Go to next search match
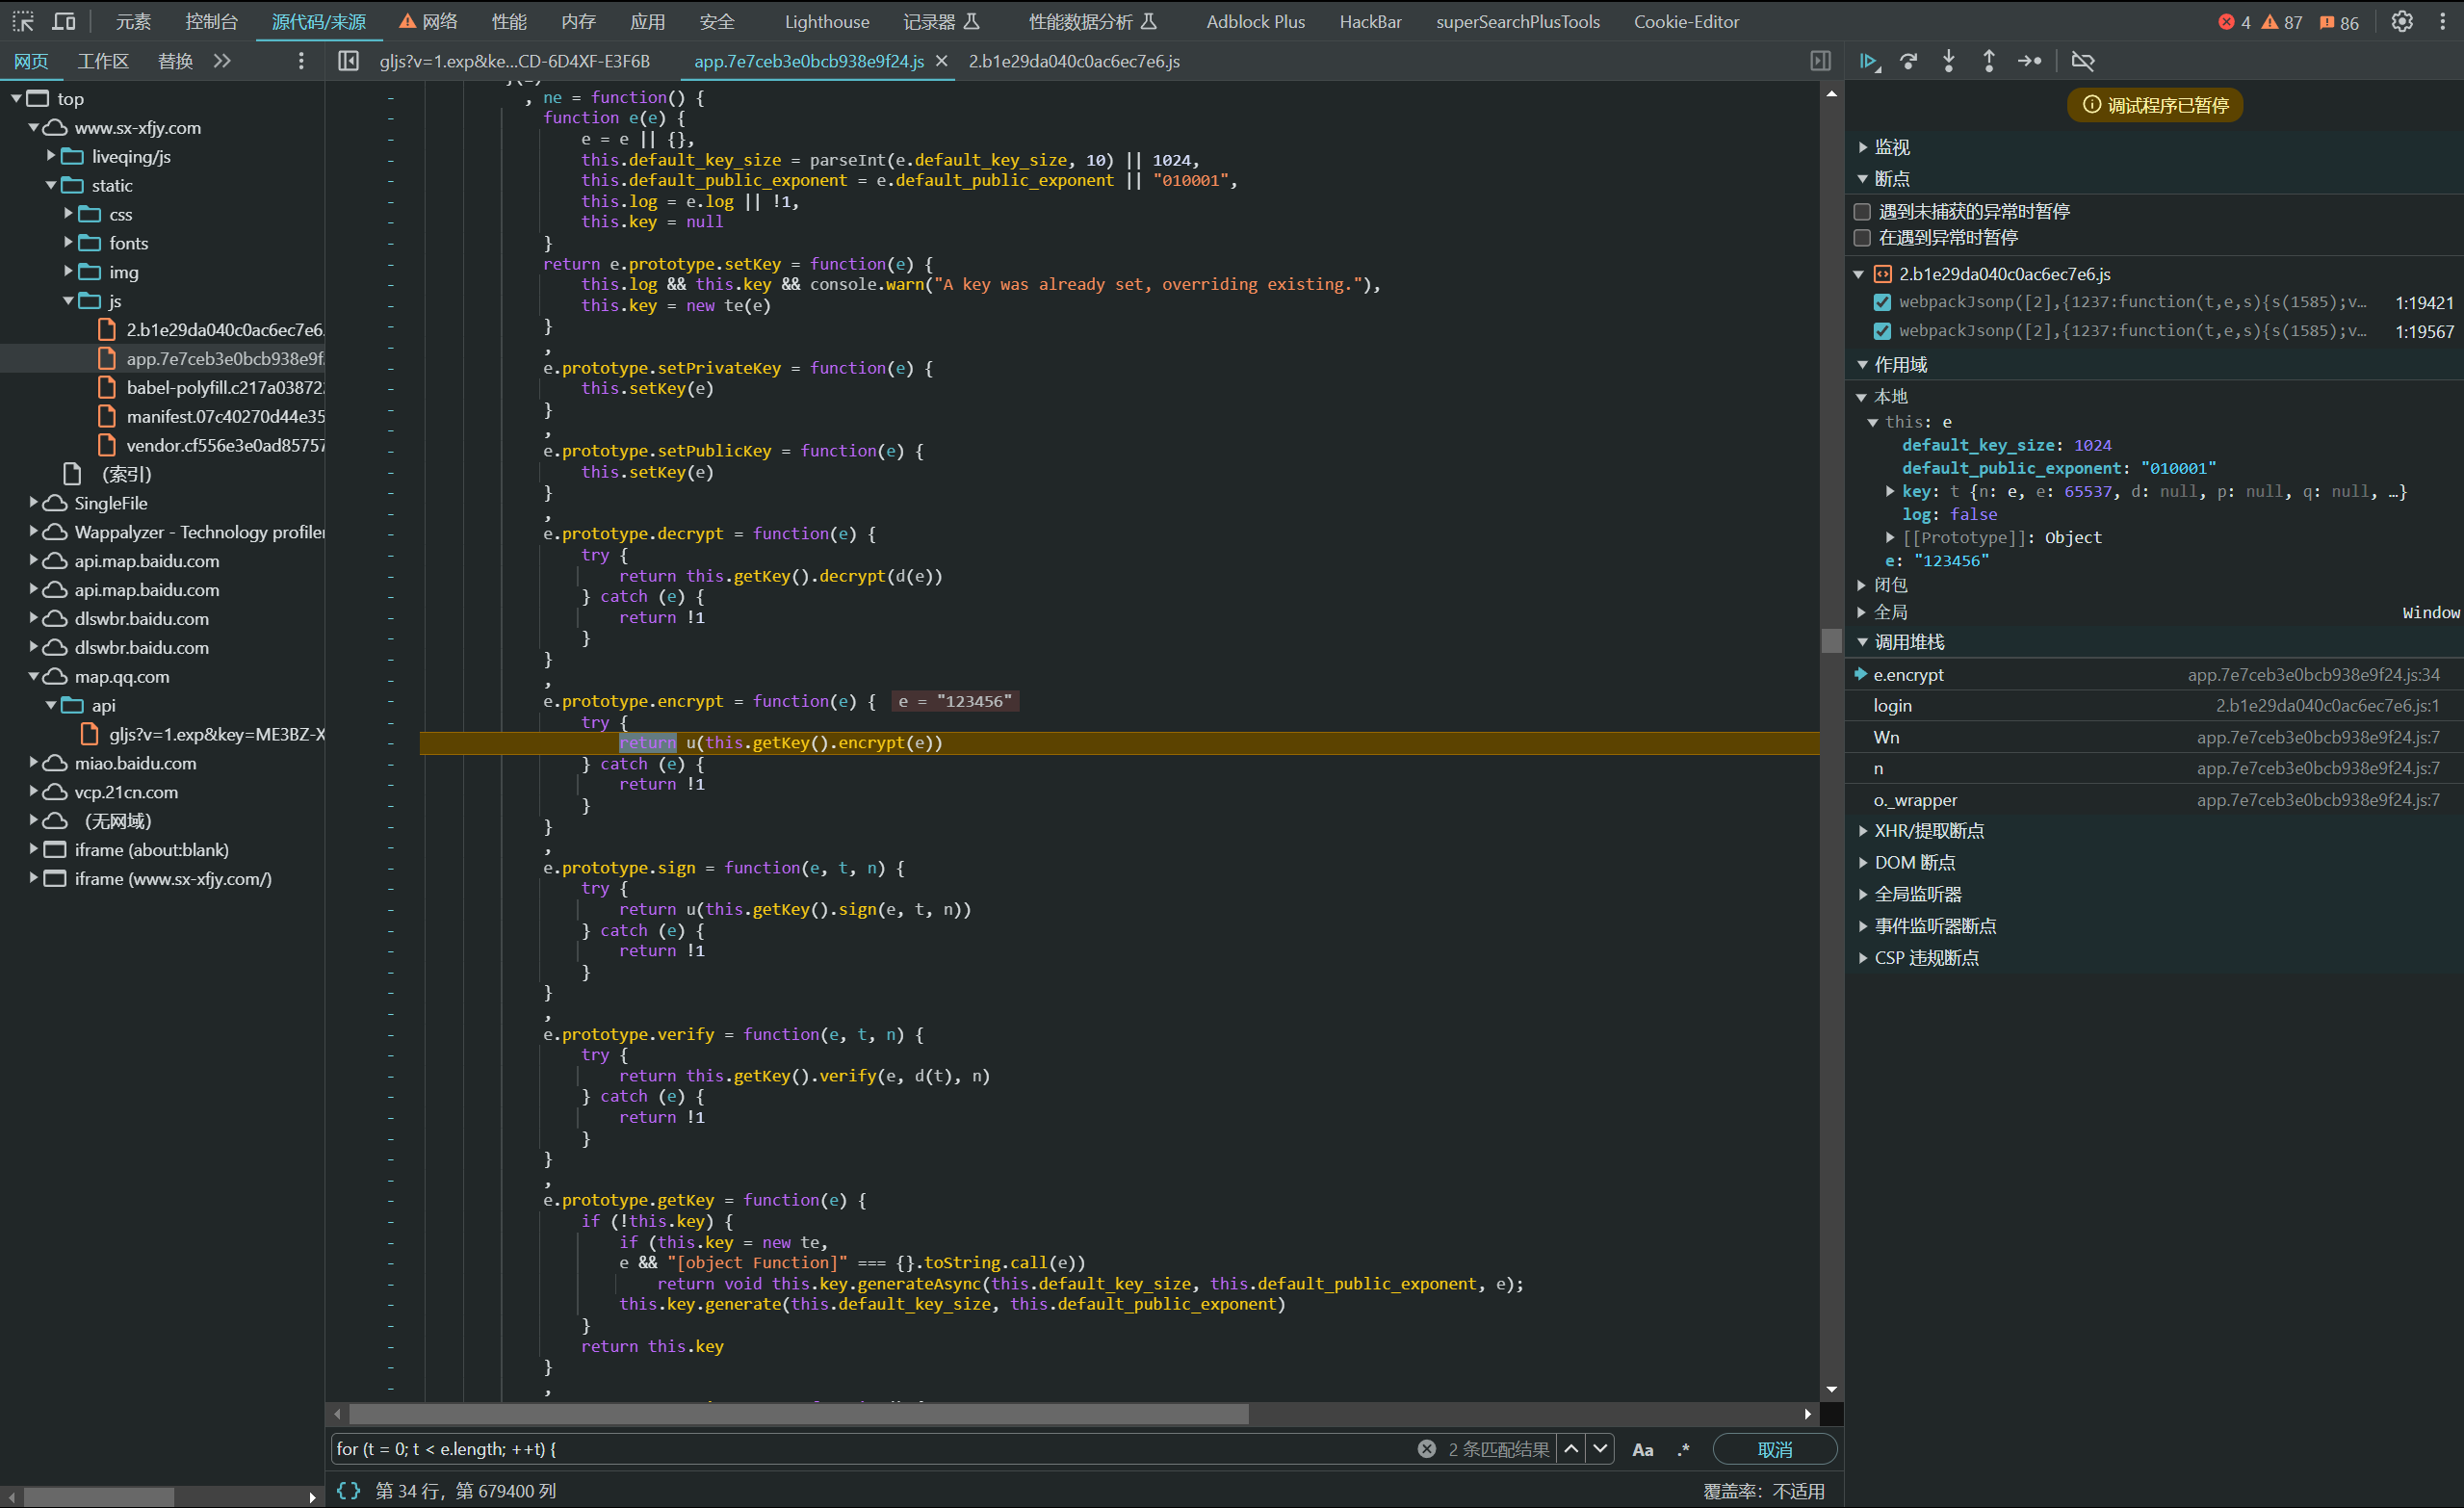 click(1601, 1449)
